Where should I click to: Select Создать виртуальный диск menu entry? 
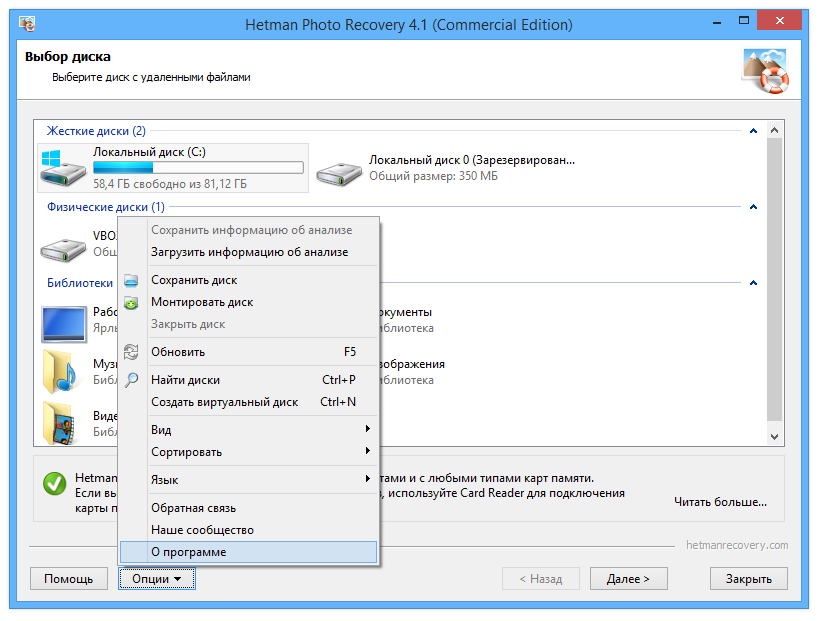coord(225,402)
